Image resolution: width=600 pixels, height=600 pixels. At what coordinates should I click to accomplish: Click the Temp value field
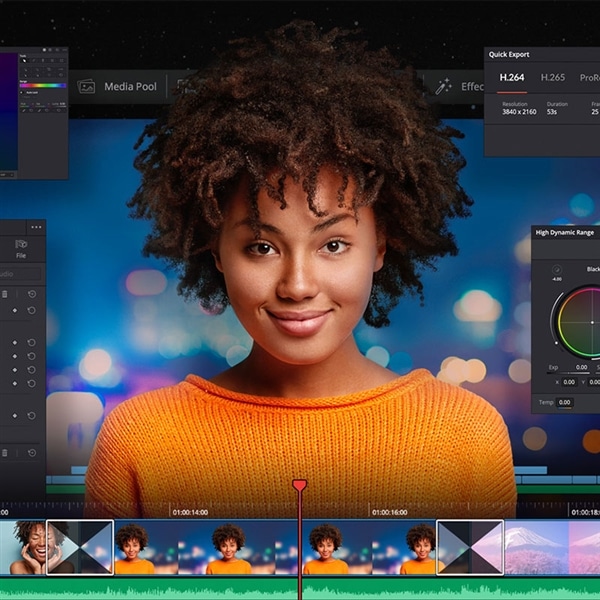[565, 402]
